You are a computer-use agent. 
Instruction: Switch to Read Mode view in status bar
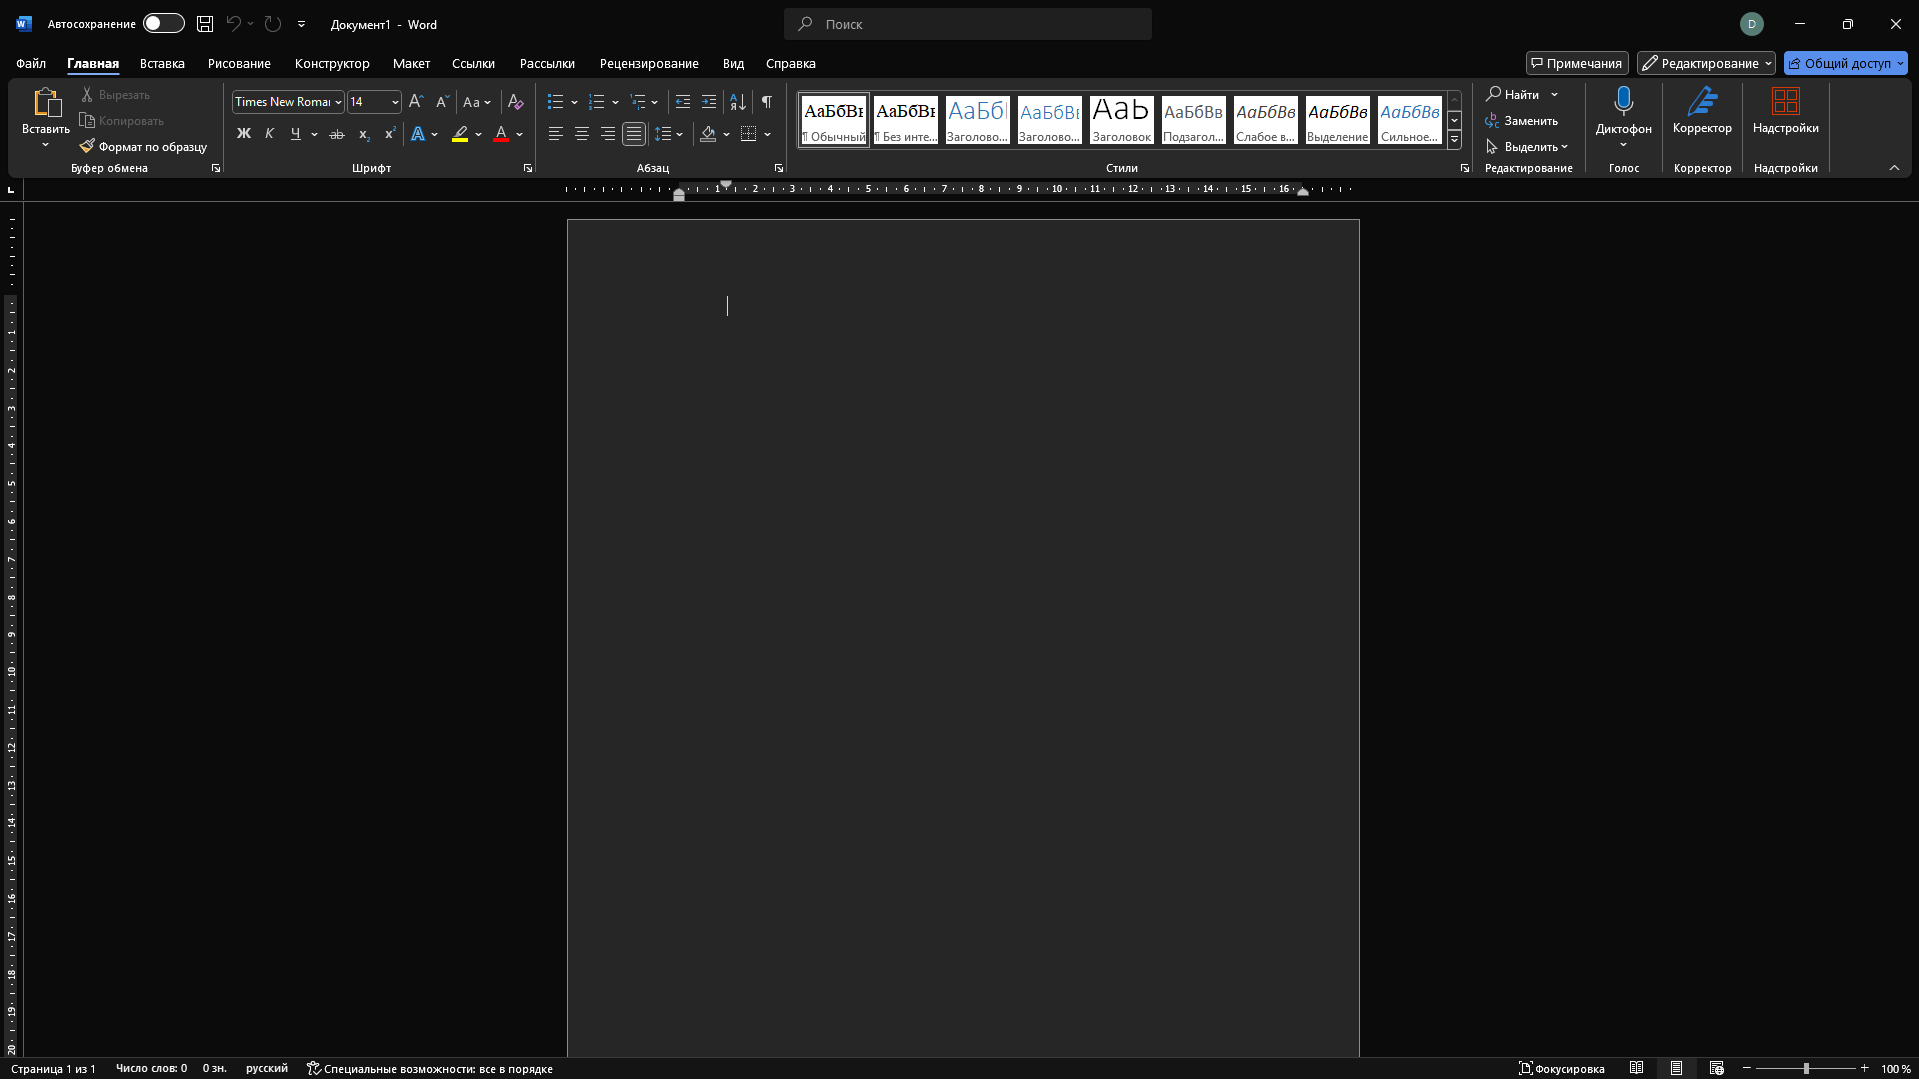point(1636,1068)
